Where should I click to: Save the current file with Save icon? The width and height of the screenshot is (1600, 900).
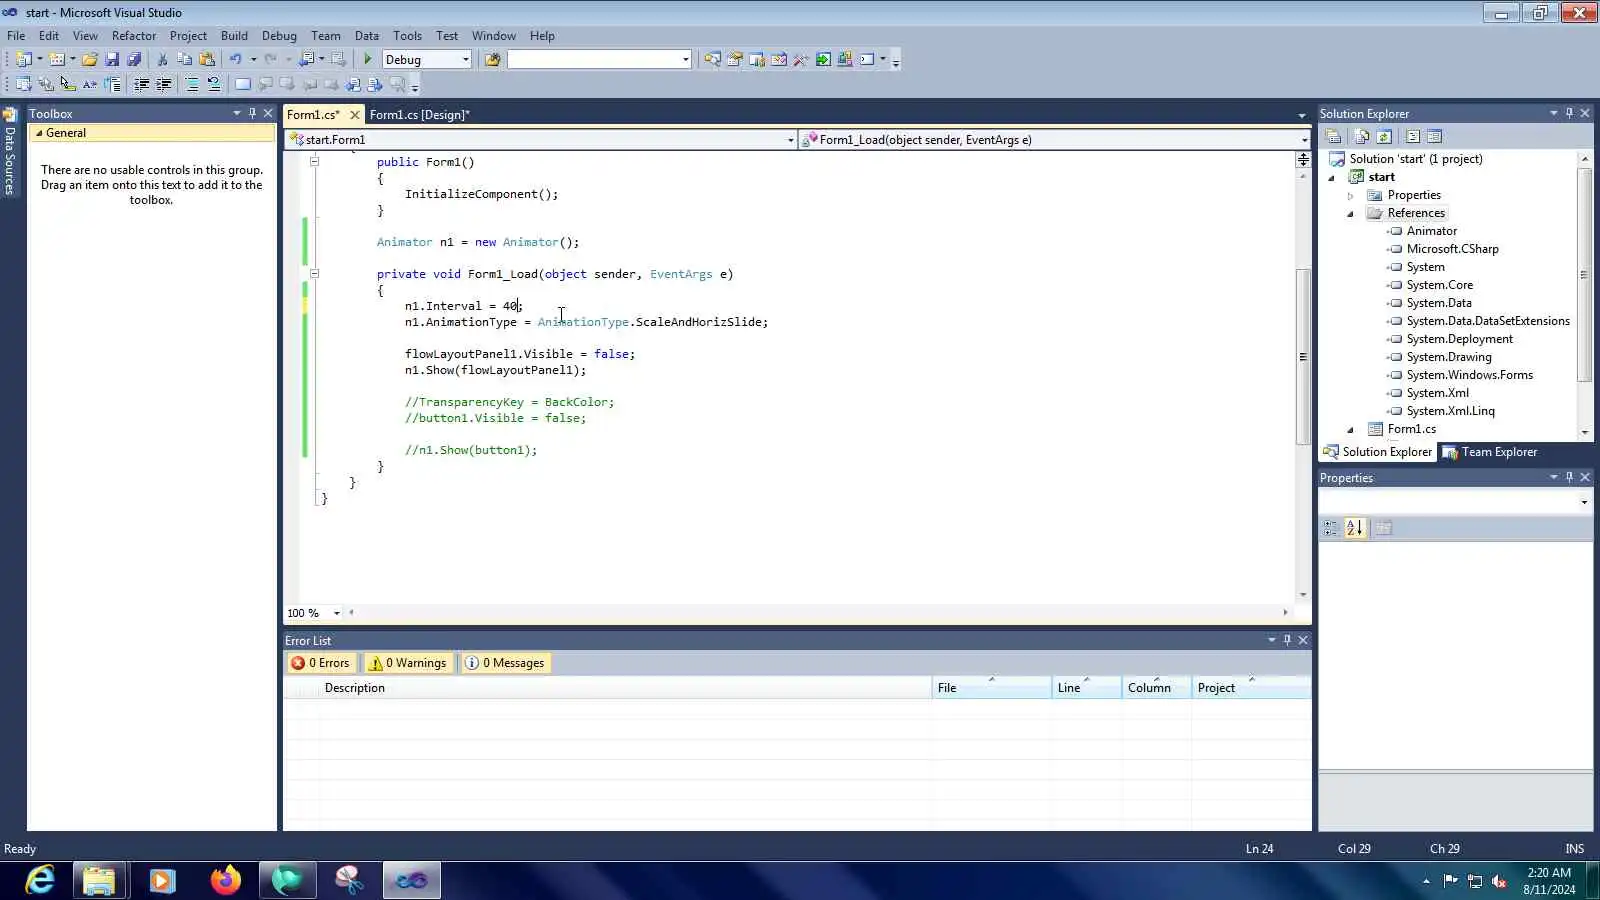click(x=112, y=59)
